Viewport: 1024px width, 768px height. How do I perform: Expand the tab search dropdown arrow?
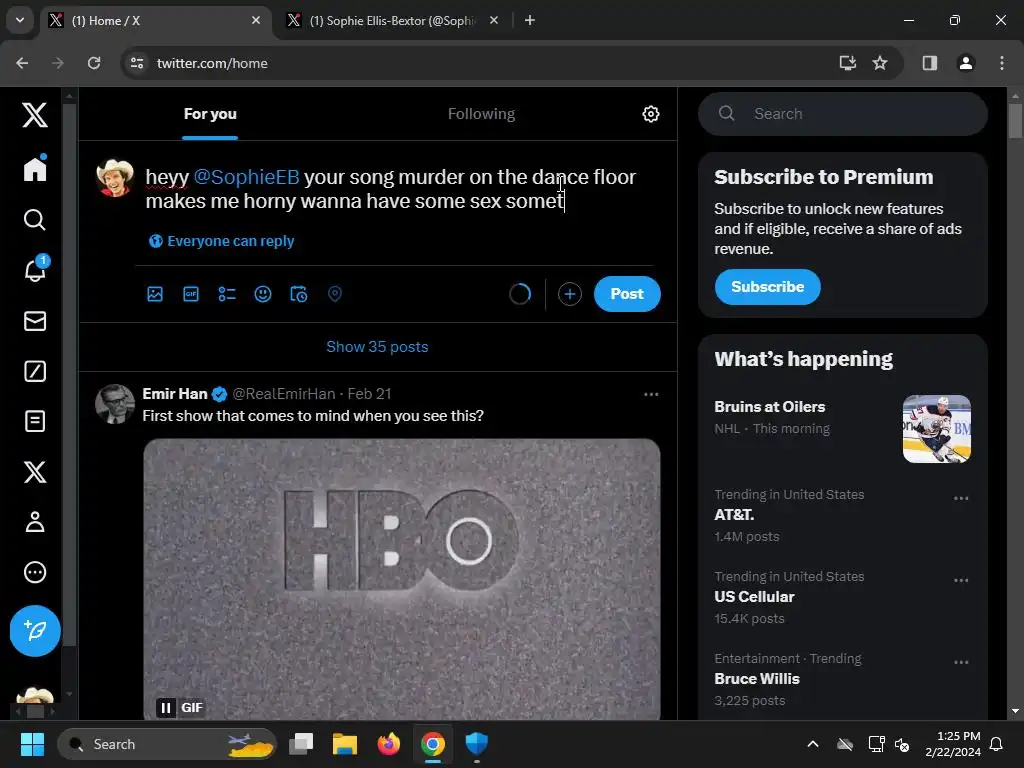pyautogui.click(x=20, y=20)
